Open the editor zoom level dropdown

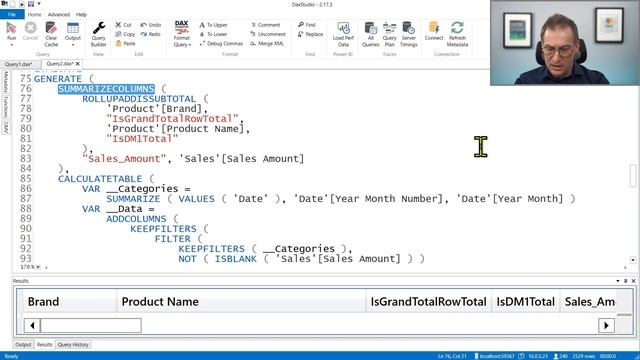(38, 267)
